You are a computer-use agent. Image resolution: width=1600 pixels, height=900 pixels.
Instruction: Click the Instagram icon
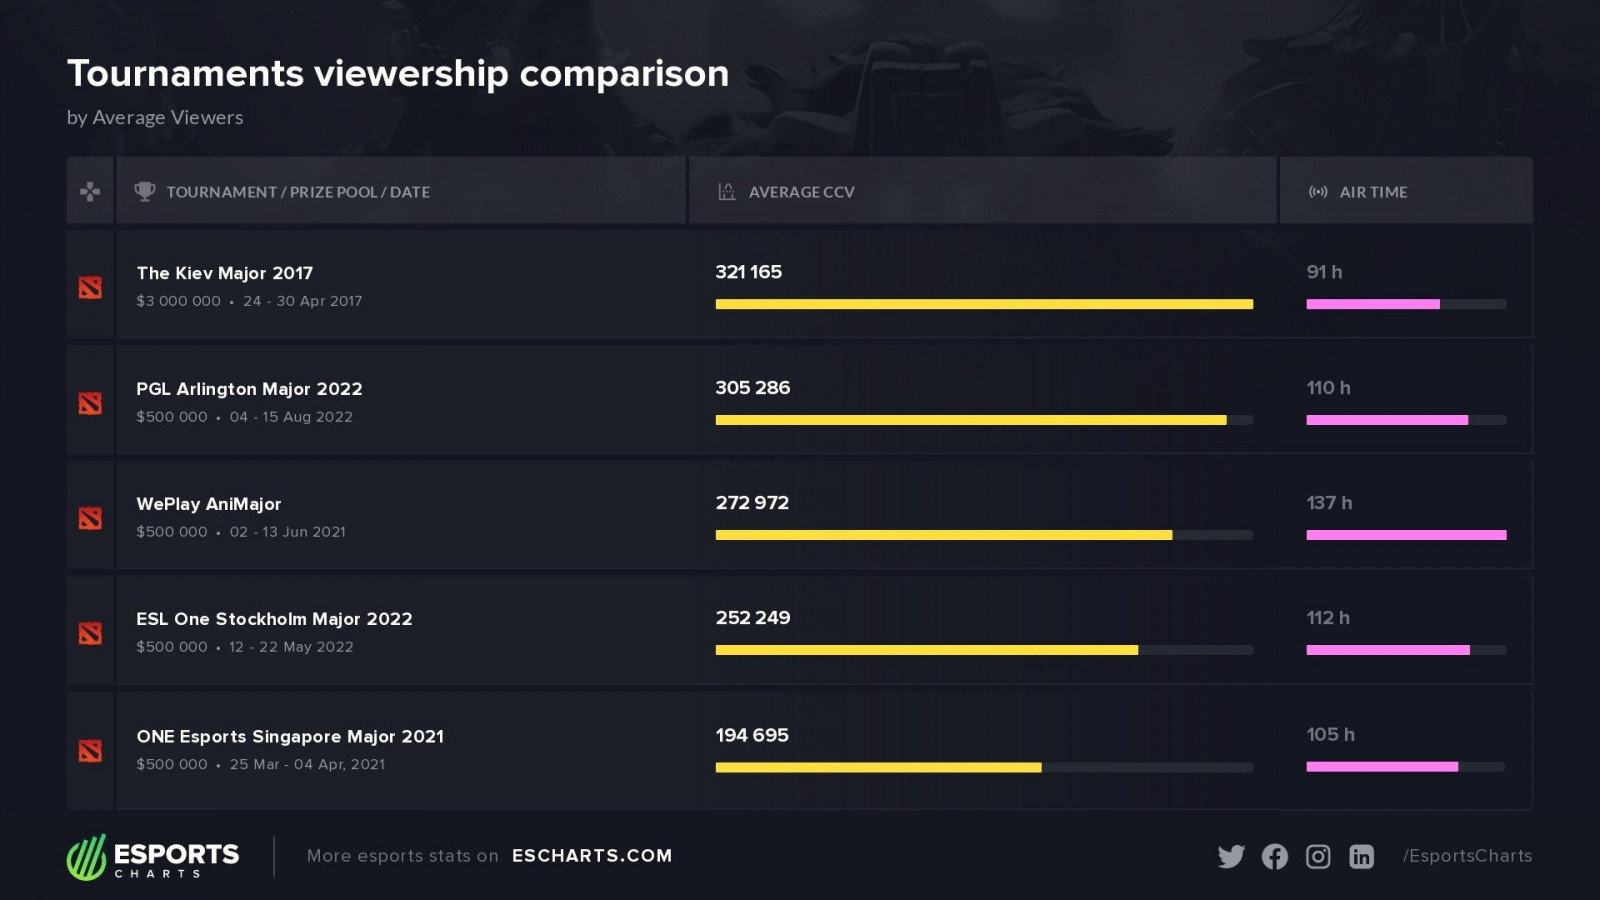click(1318, 856)
